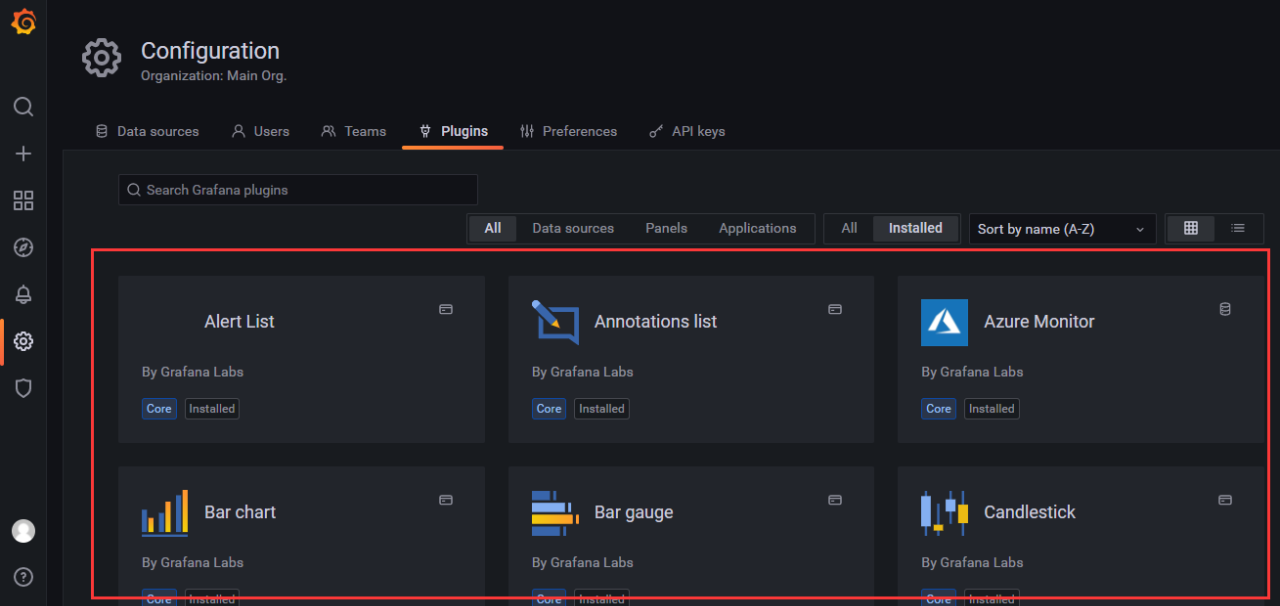Viewport: 1280px width, 606px height.
Task: Click By Grafana Labs on Bar gauge card
Action: (x=582, y=562)
